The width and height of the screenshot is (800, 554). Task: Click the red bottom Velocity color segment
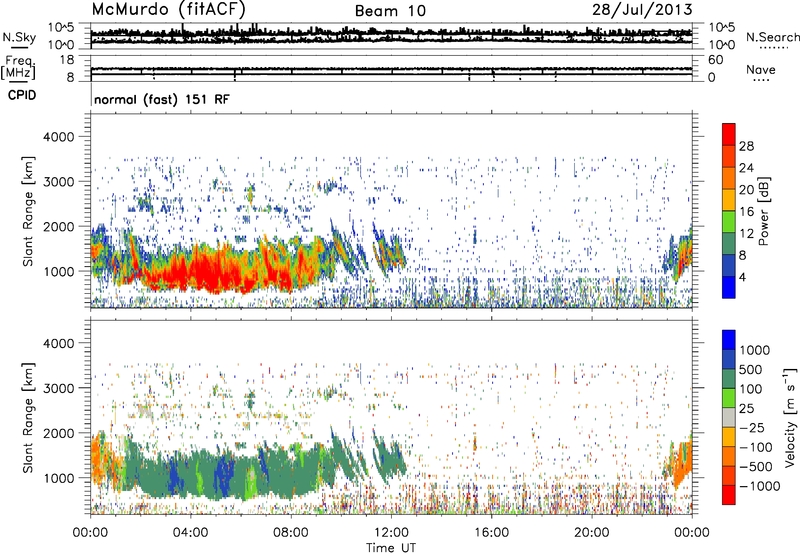tap(729, 495)
